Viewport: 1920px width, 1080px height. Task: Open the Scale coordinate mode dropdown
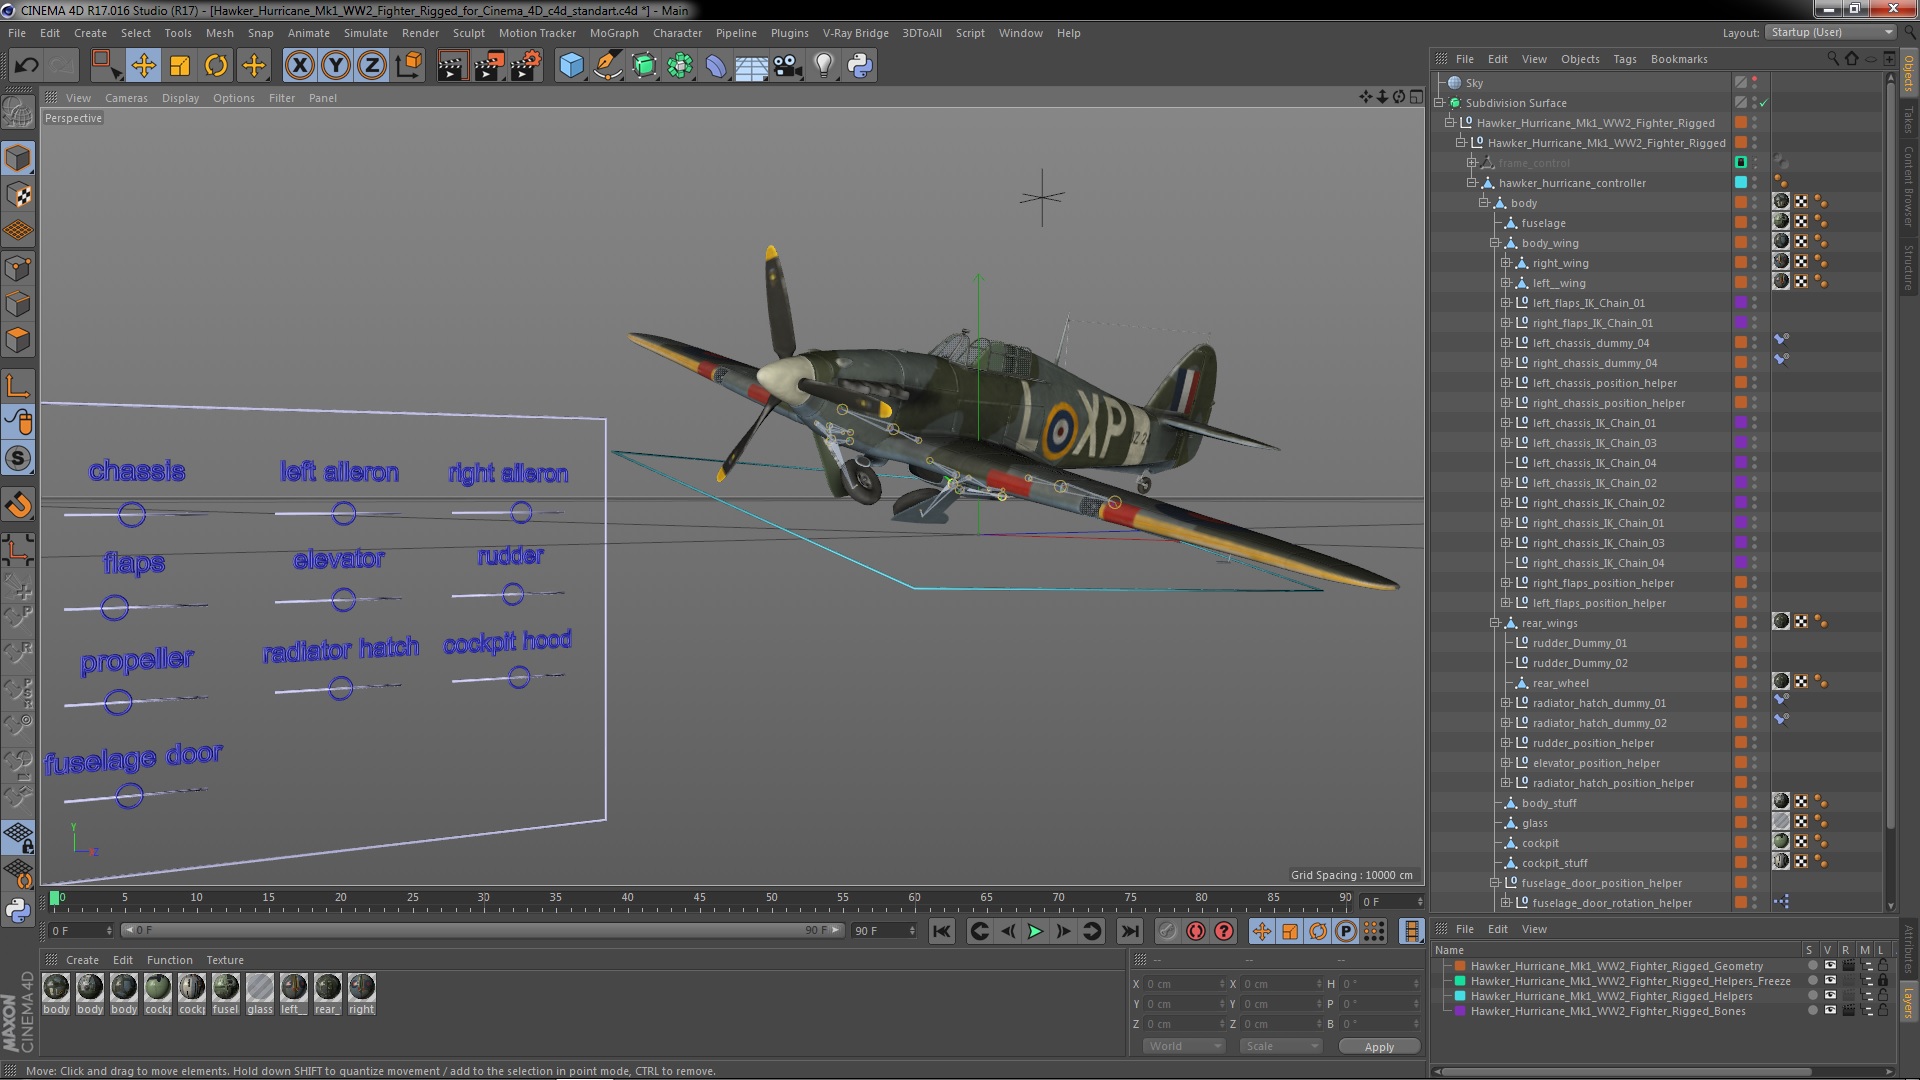tap(1281, 1046)
